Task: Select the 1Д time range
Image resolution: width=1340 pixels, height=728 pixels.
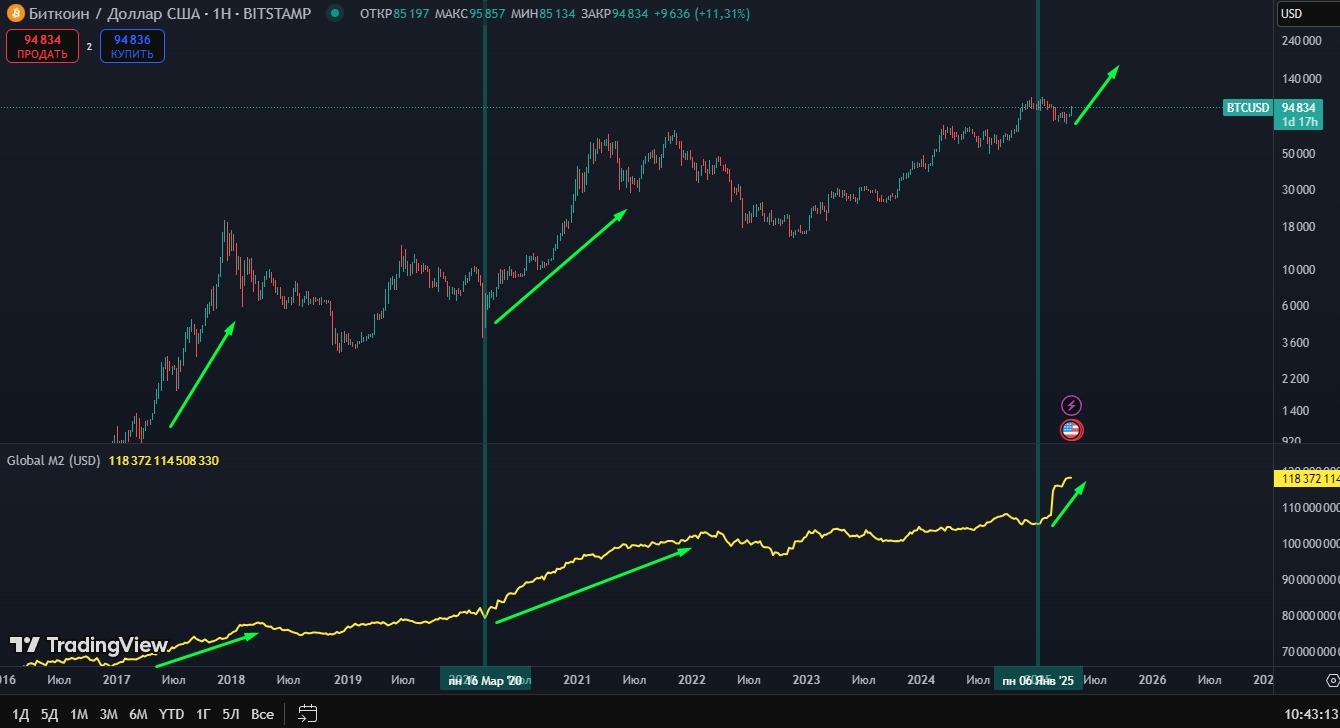Action: coord(20,714)
